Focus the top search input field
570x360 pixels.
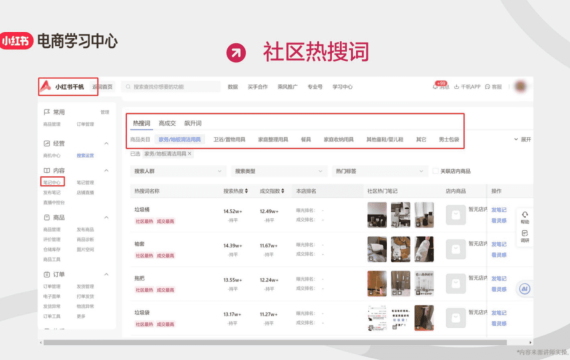point(171,87)
